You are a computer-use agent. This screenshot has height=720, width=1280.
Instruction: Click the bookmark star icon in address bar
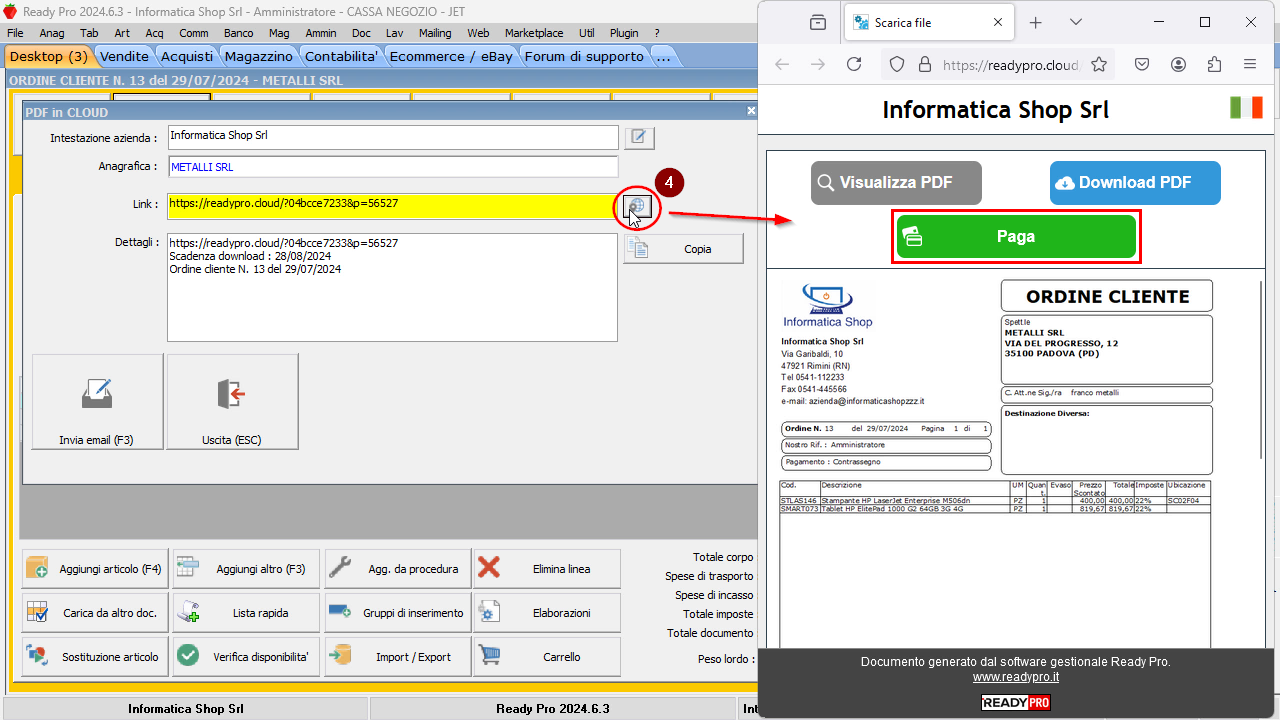1099,64
